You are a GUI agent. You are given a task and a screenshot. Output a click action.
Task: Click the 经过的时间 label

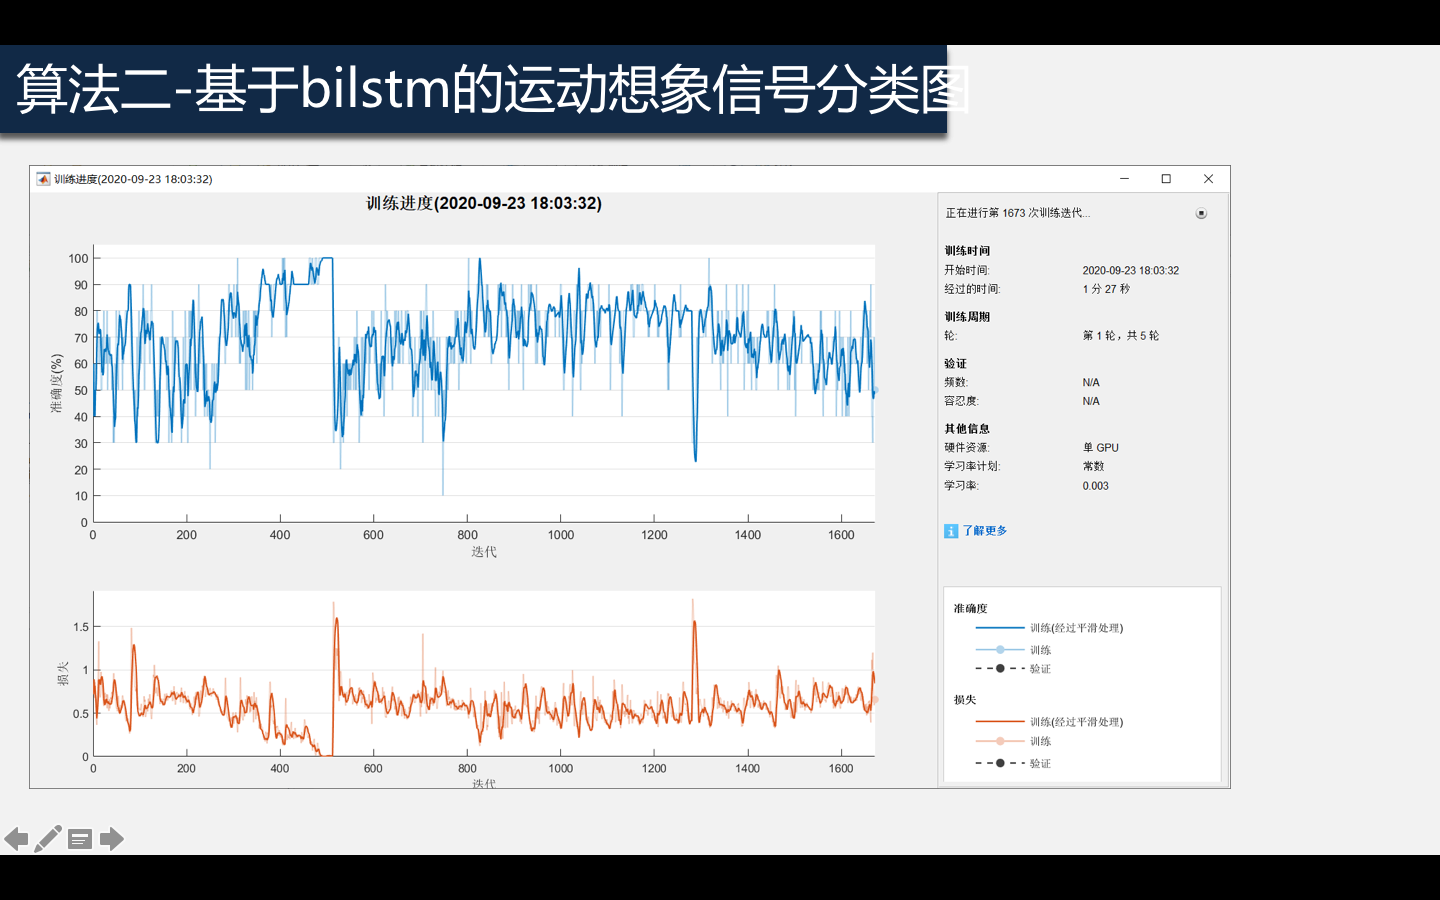(x=972, y=289)
